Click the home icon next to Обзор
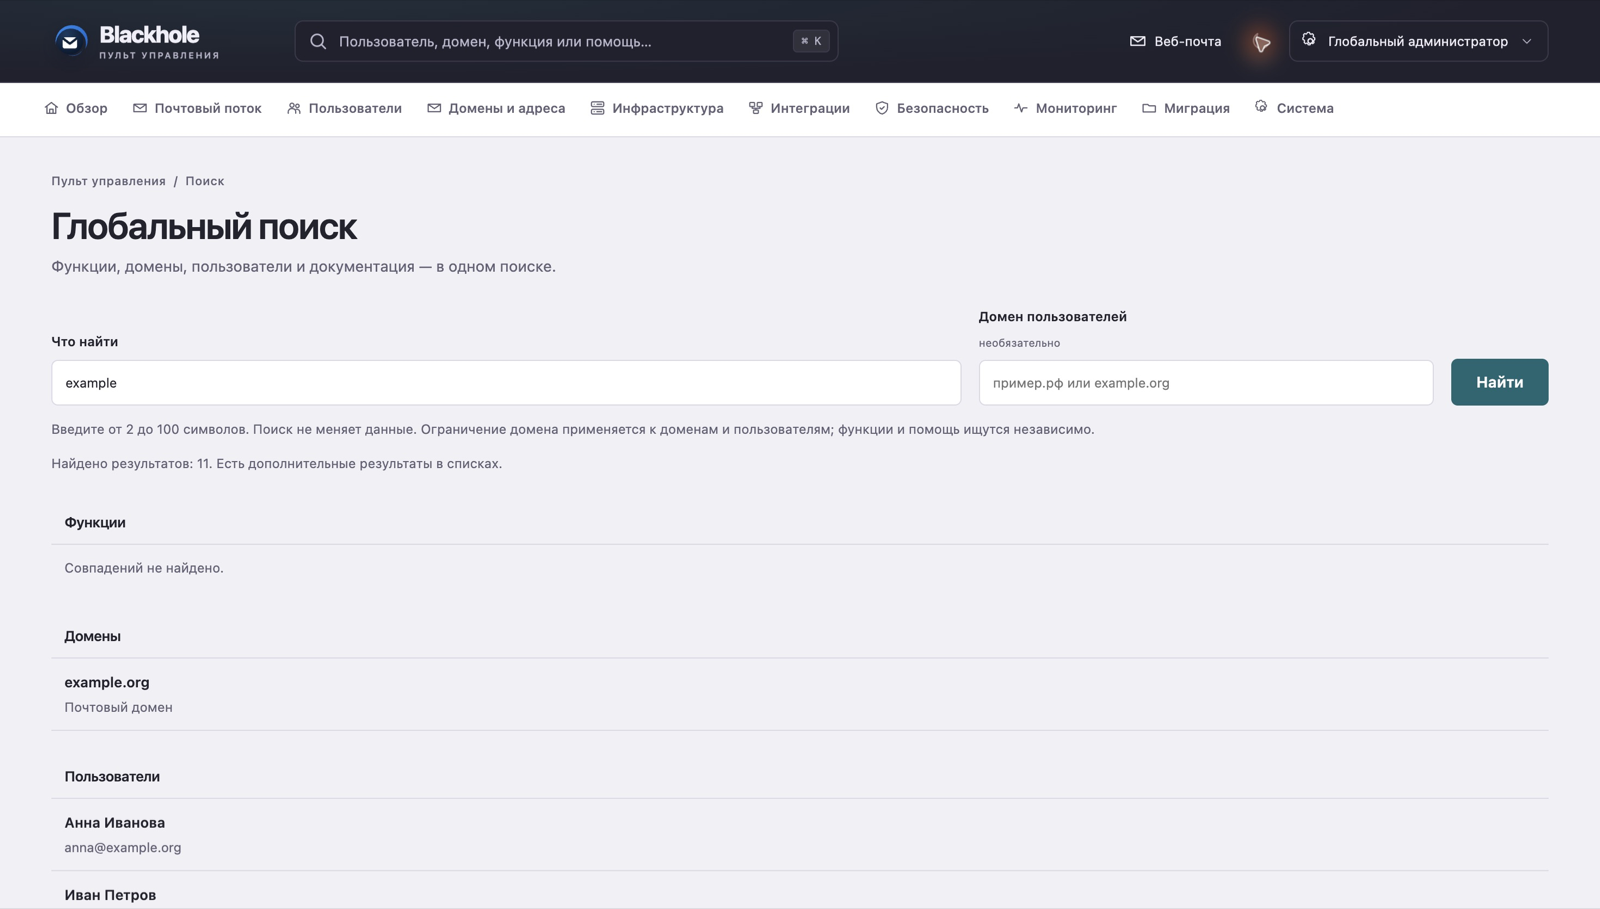This screenshot has height=909, width=1600. coord(51,108)
